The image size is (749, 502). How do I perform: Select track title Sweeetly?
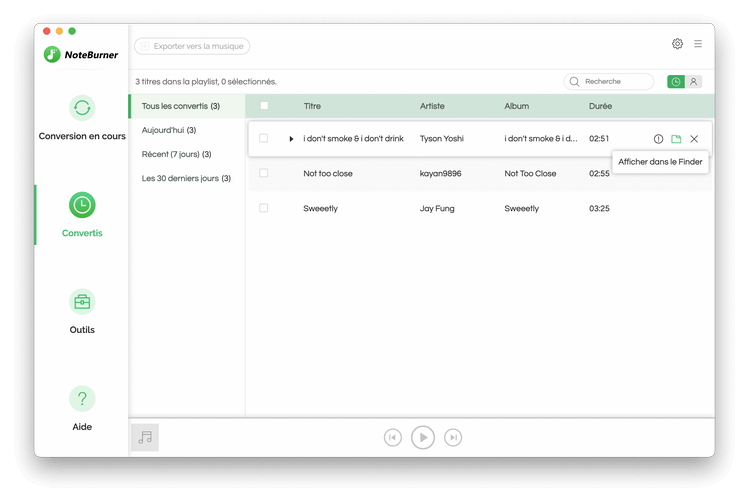pos(320,209)
